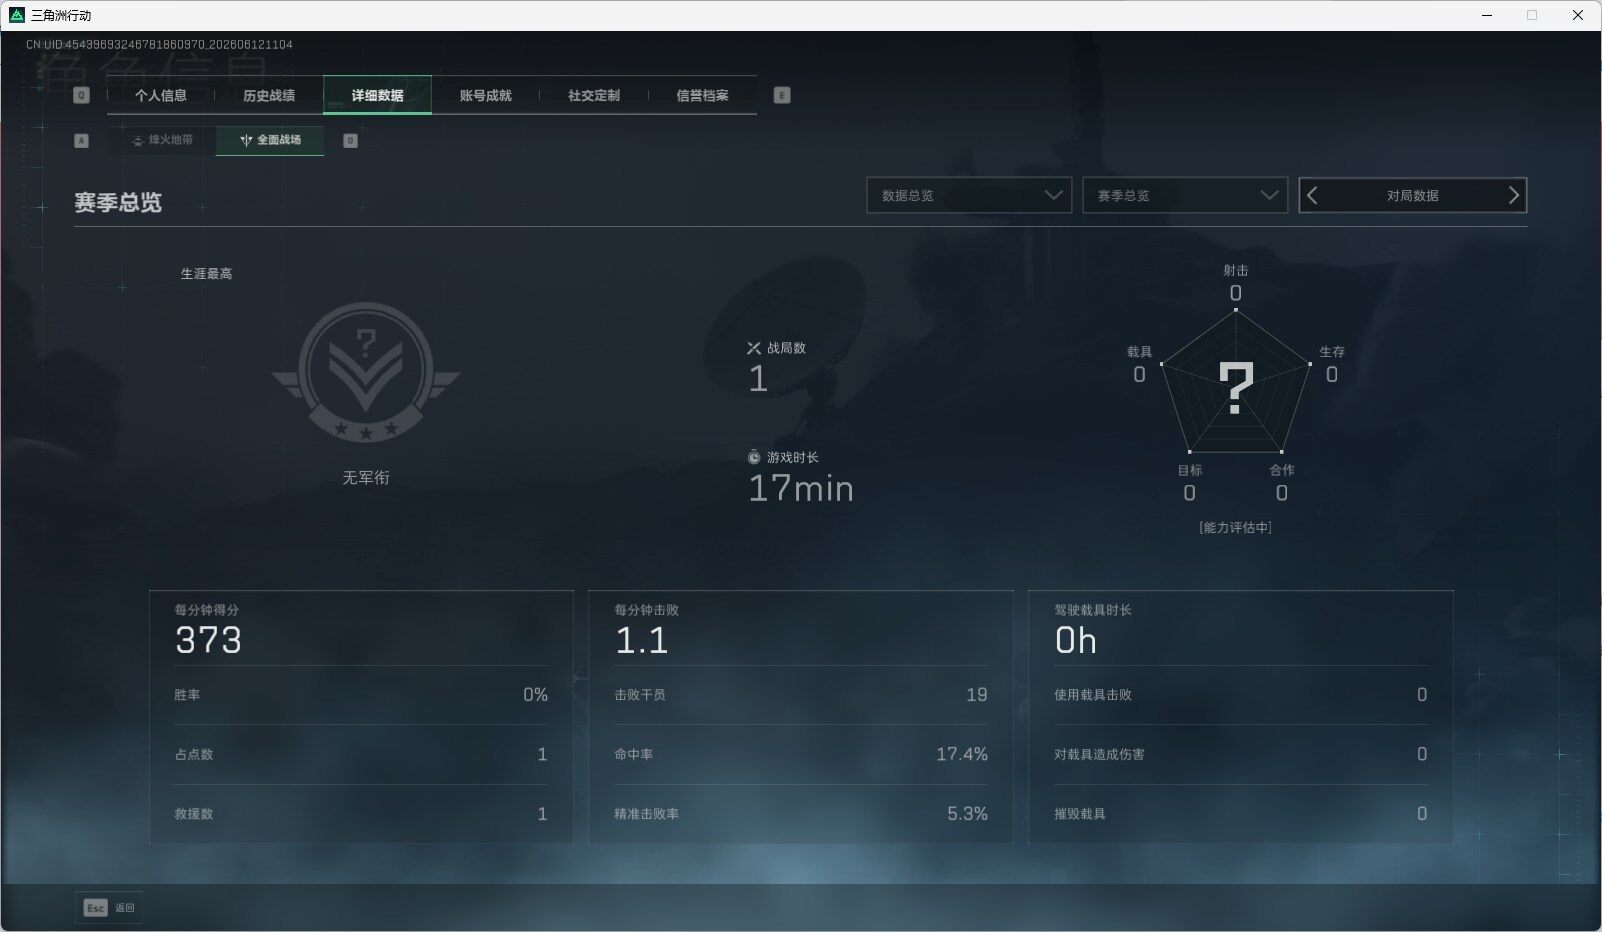Click the 对局数据 selector label
1602x932 pixels.
[1412, 196]
